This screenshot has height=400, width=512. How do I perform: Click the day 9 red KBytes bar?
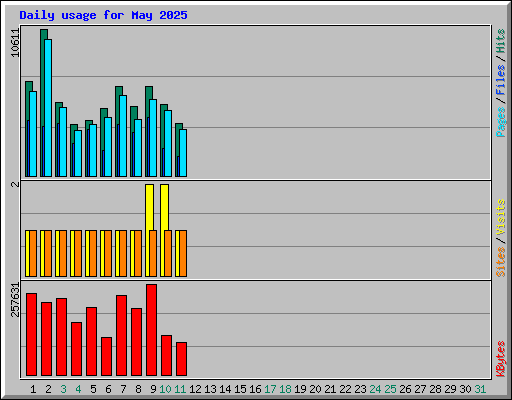click(151, 330)
